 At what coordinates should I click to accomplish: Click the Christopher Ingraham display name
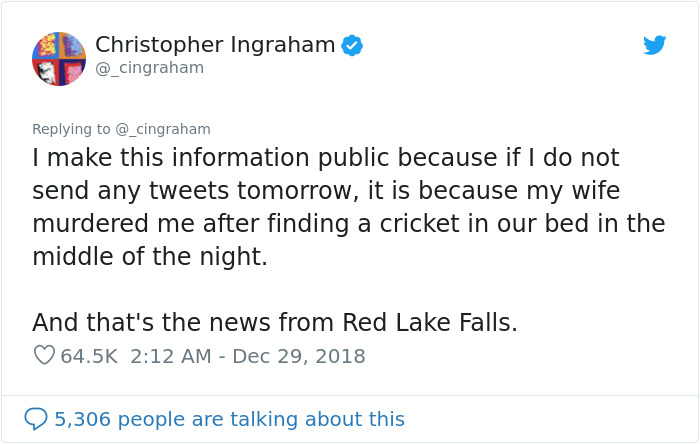tap(216, 45)
